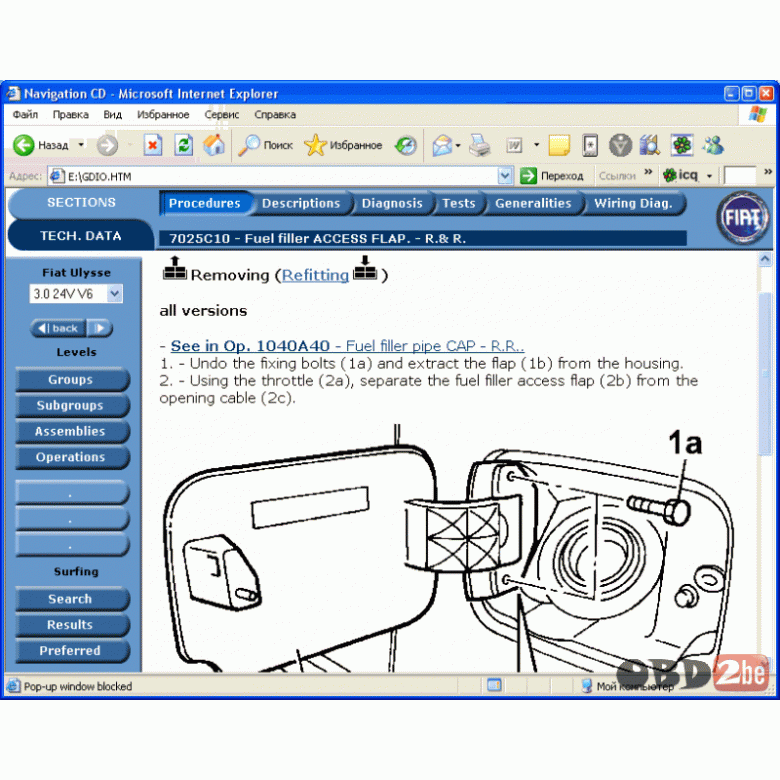Click the TECH. DATA button
780x780 pixels.
point(81,236)
